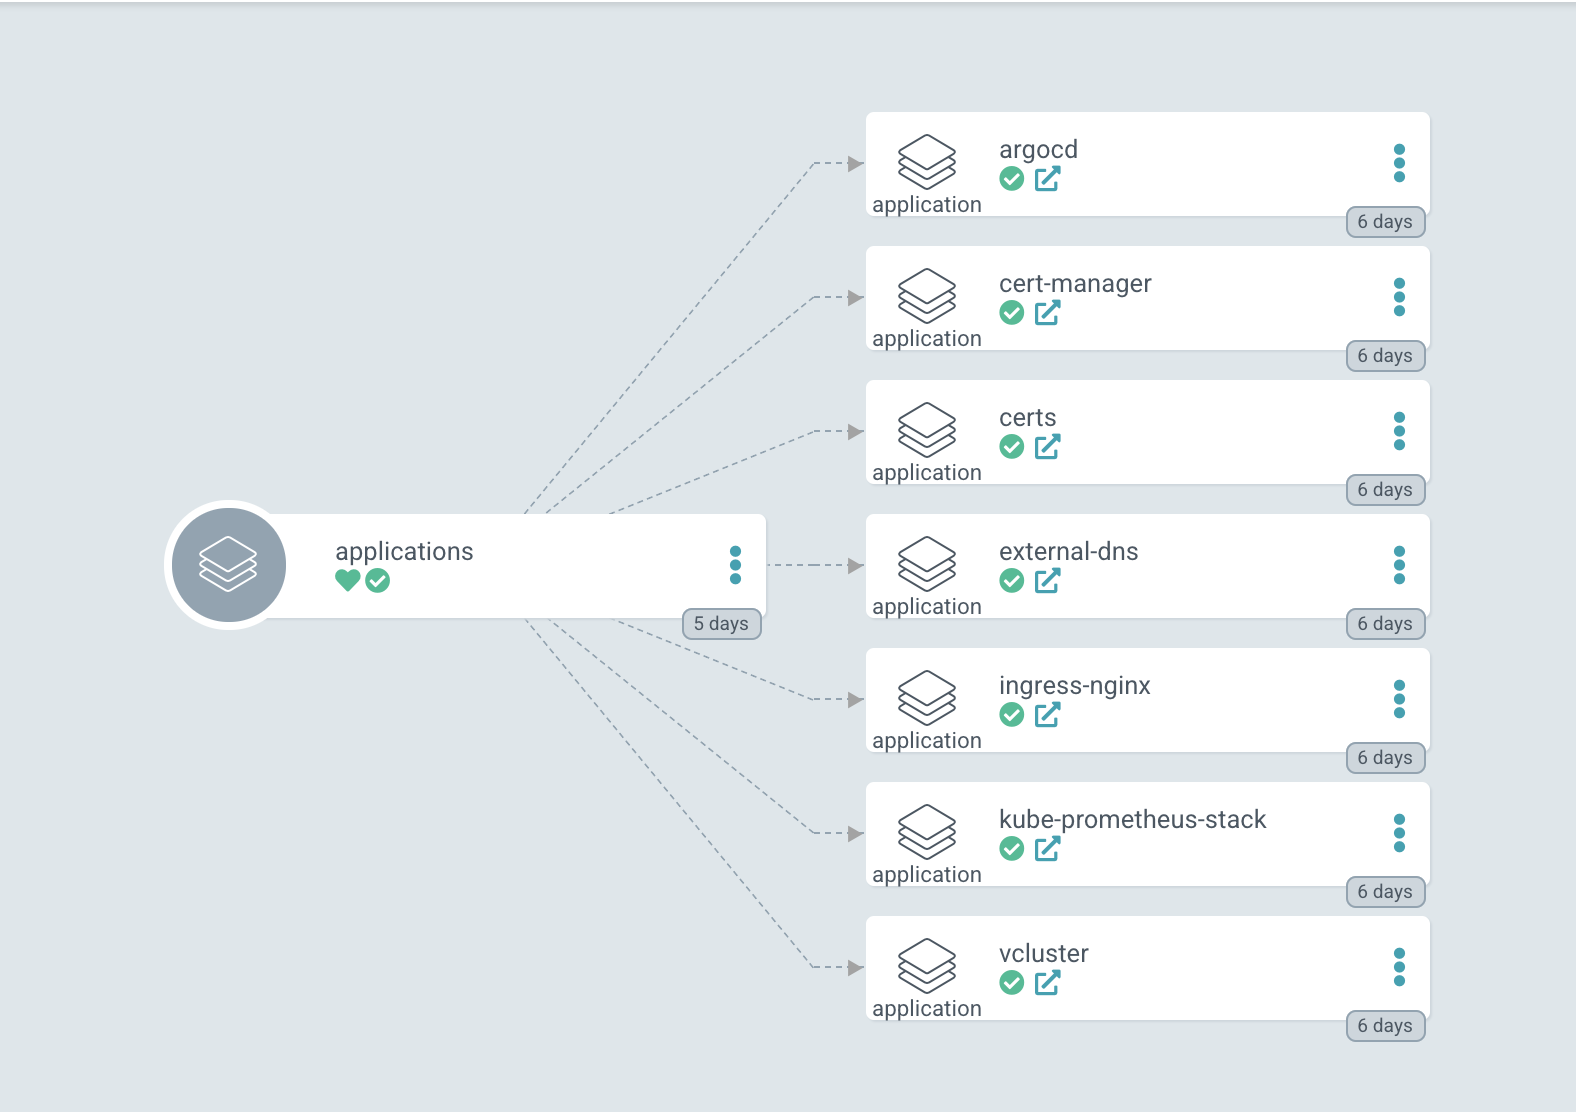1576x1112 pixels.
Task: Open the three-dot menu for argocd
Action: click(x=1399, y=163)
